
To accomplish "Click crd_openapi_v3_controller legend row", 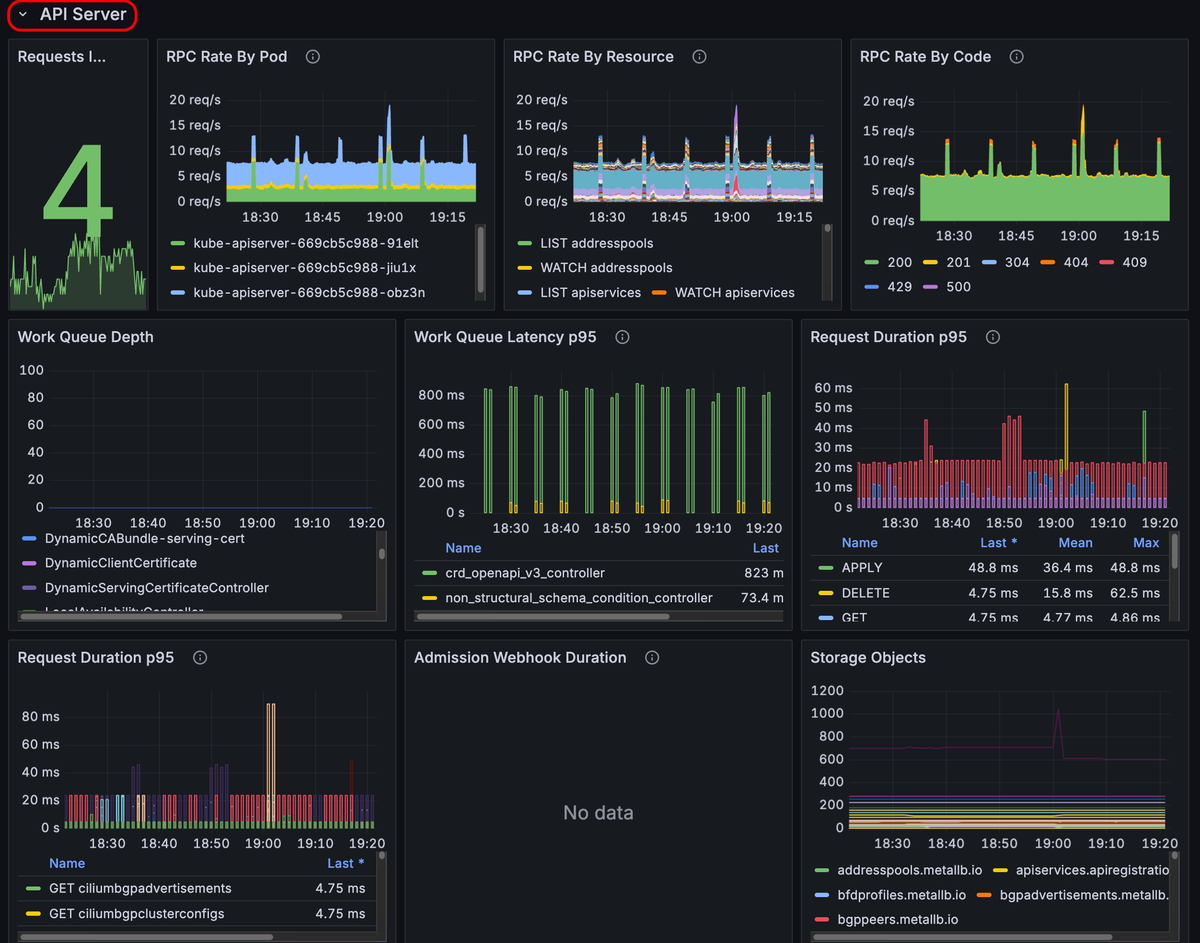I will [524, 573].
